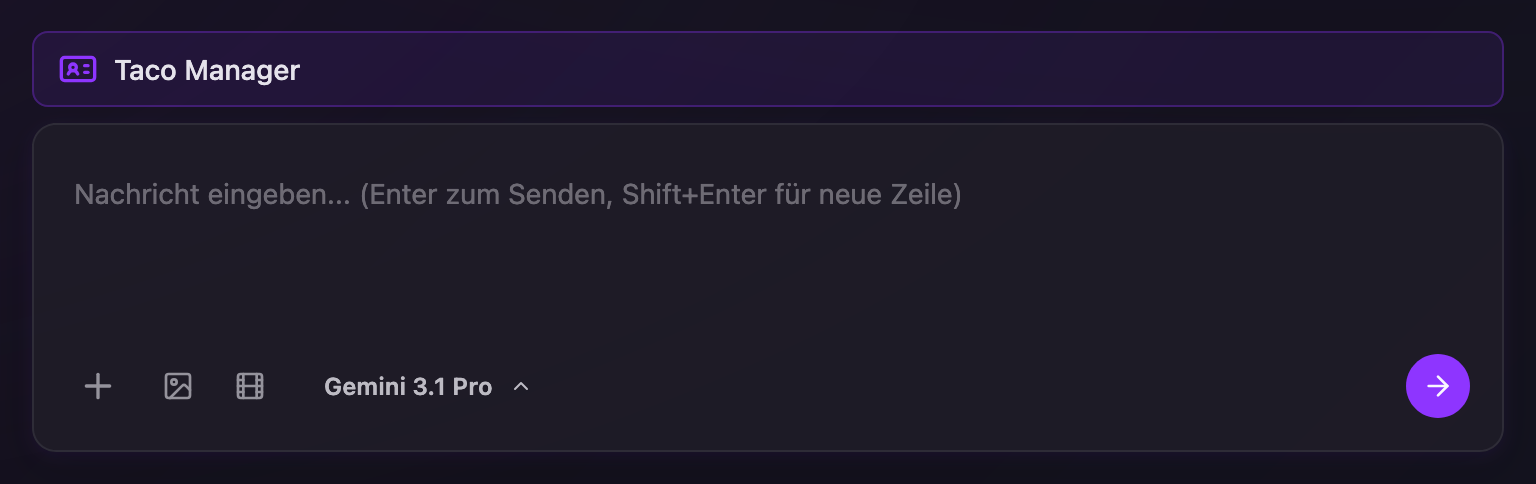Click the picture icon next to the plus
Image resolution: width=1536 pixels, height=484 pixels.
coord(178,386)
